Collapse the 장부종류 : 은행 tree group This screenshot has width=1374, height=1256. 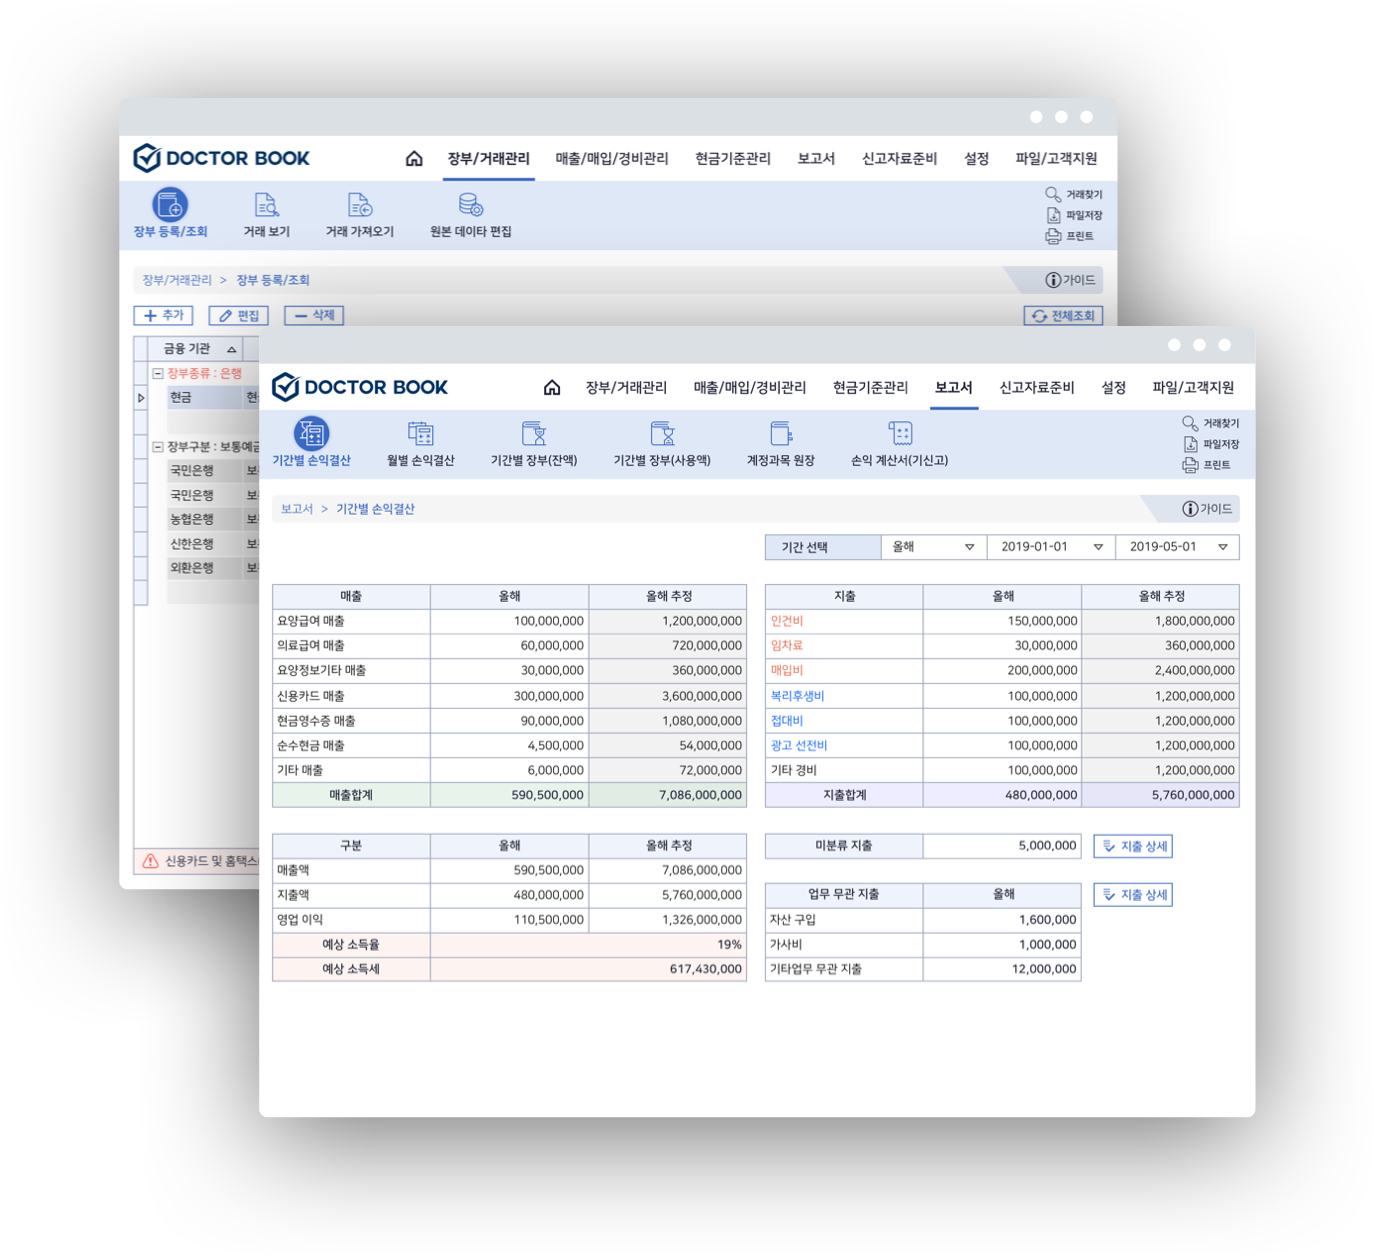coord(158,373)
